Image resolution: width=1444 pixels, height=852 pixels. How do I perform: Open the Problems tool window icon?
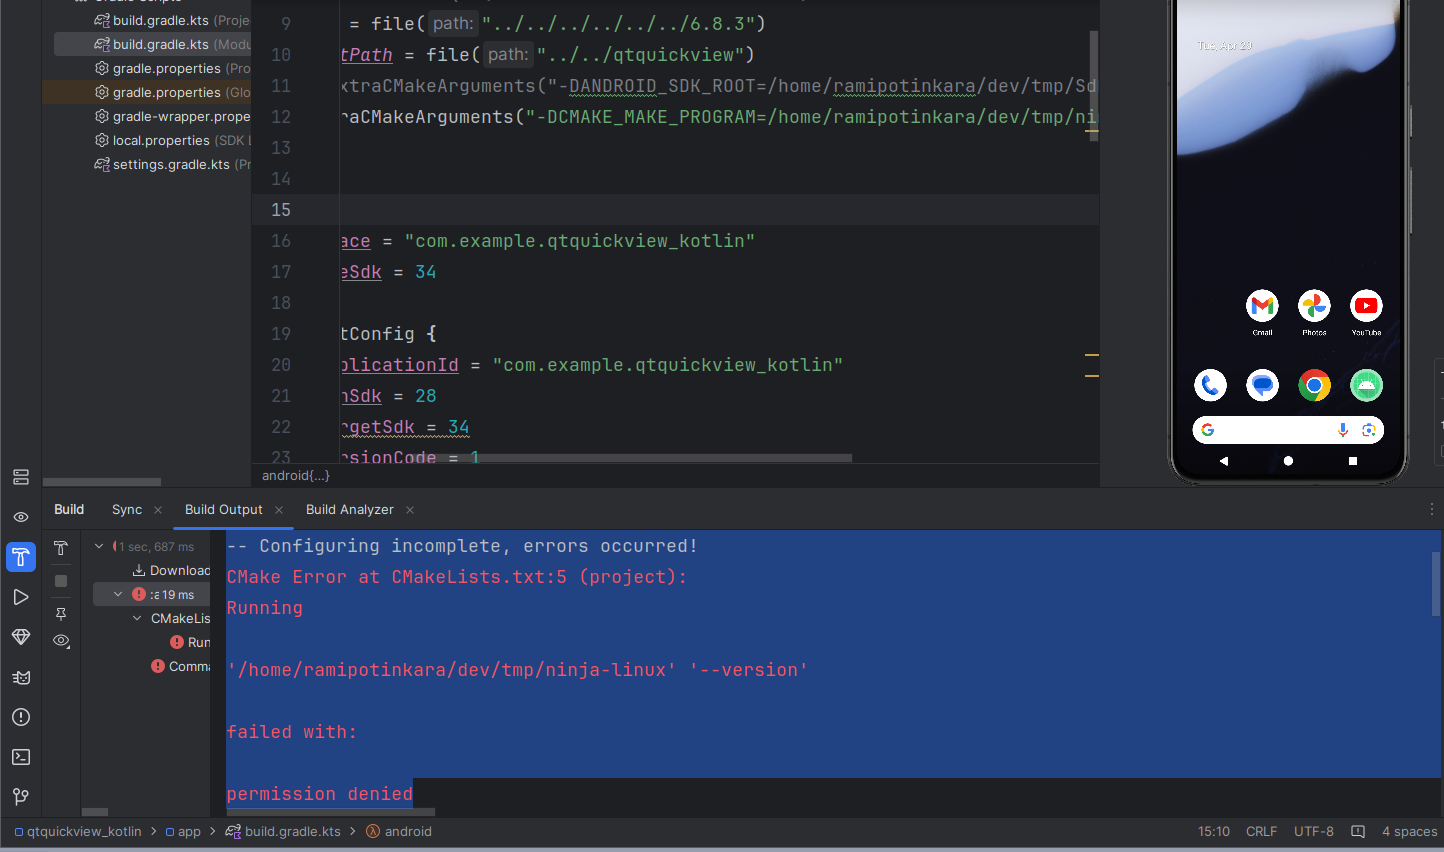(21, 717)
